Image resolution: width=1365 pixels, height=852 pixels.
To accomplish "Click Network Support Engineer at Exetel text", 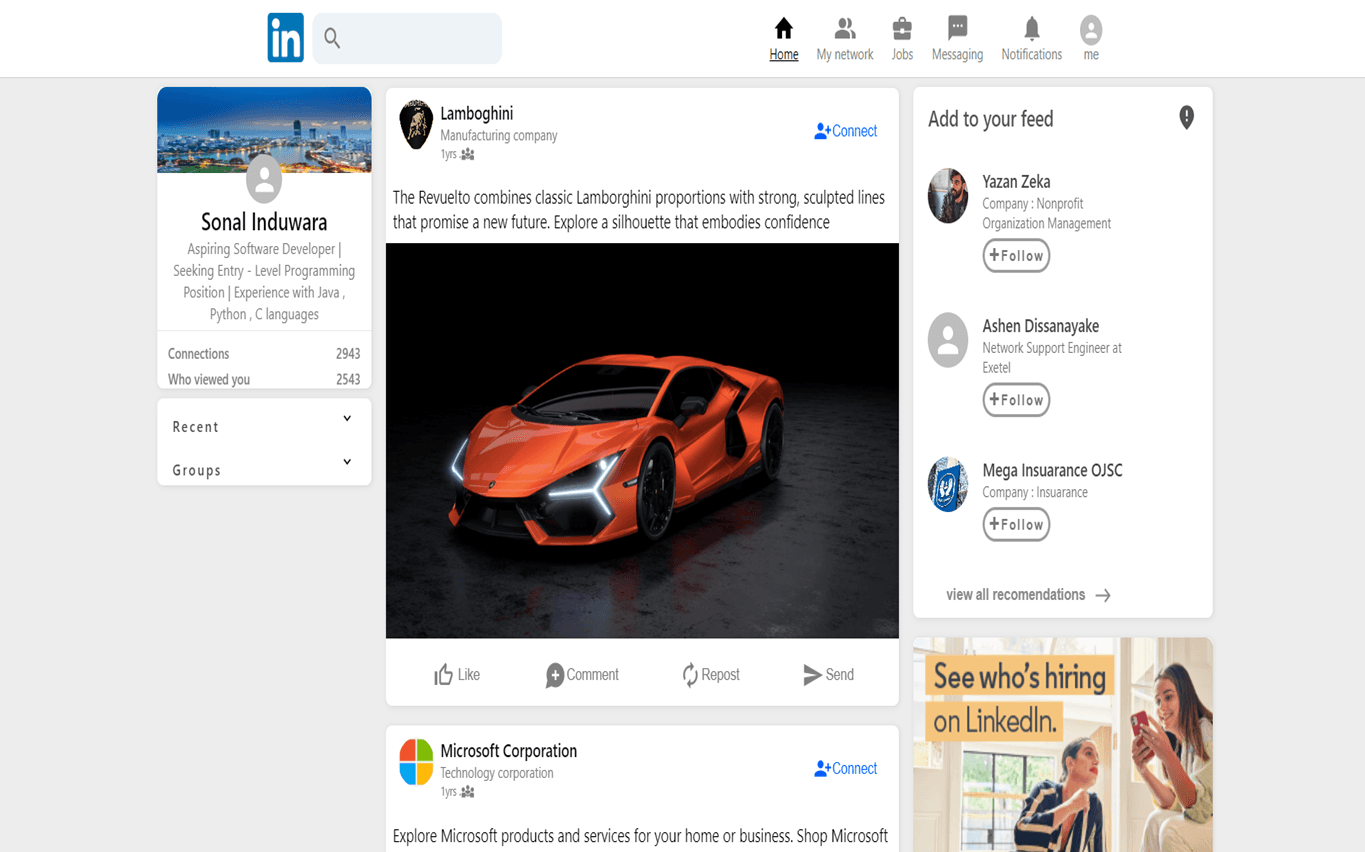I will click(x=1052, y=358).
